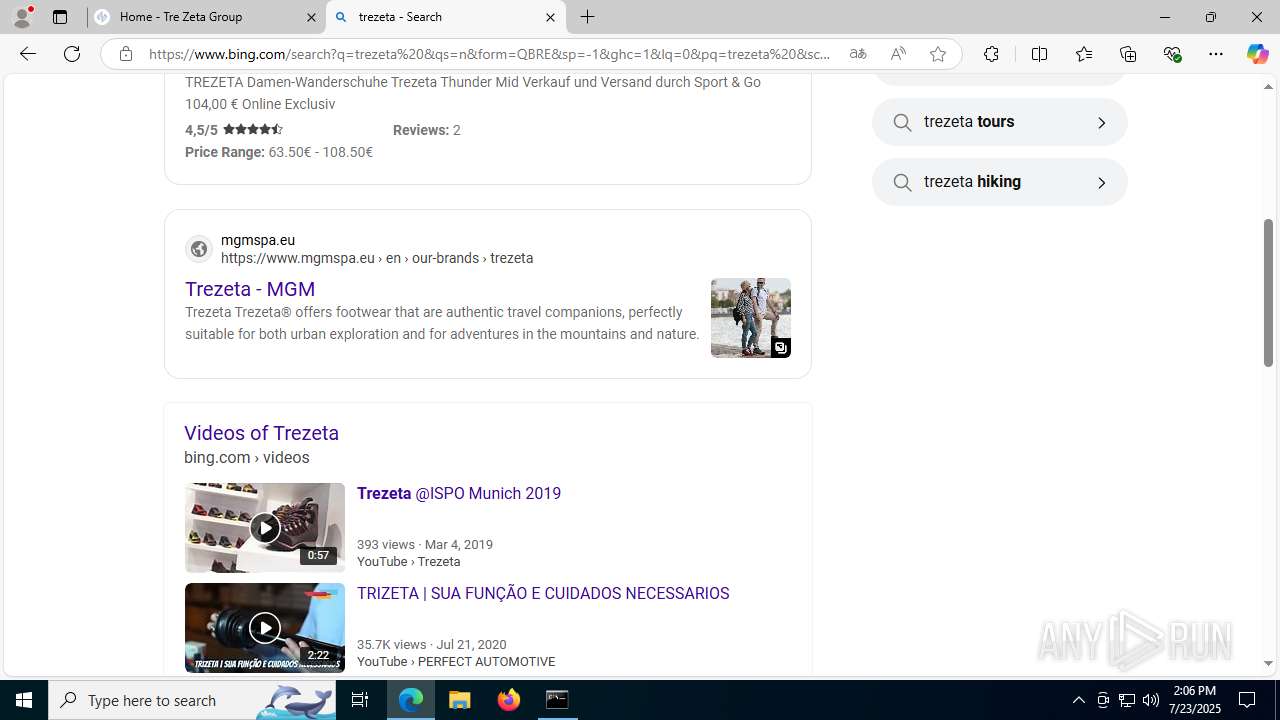Open the Collections icon

(x=1128, y=54)
